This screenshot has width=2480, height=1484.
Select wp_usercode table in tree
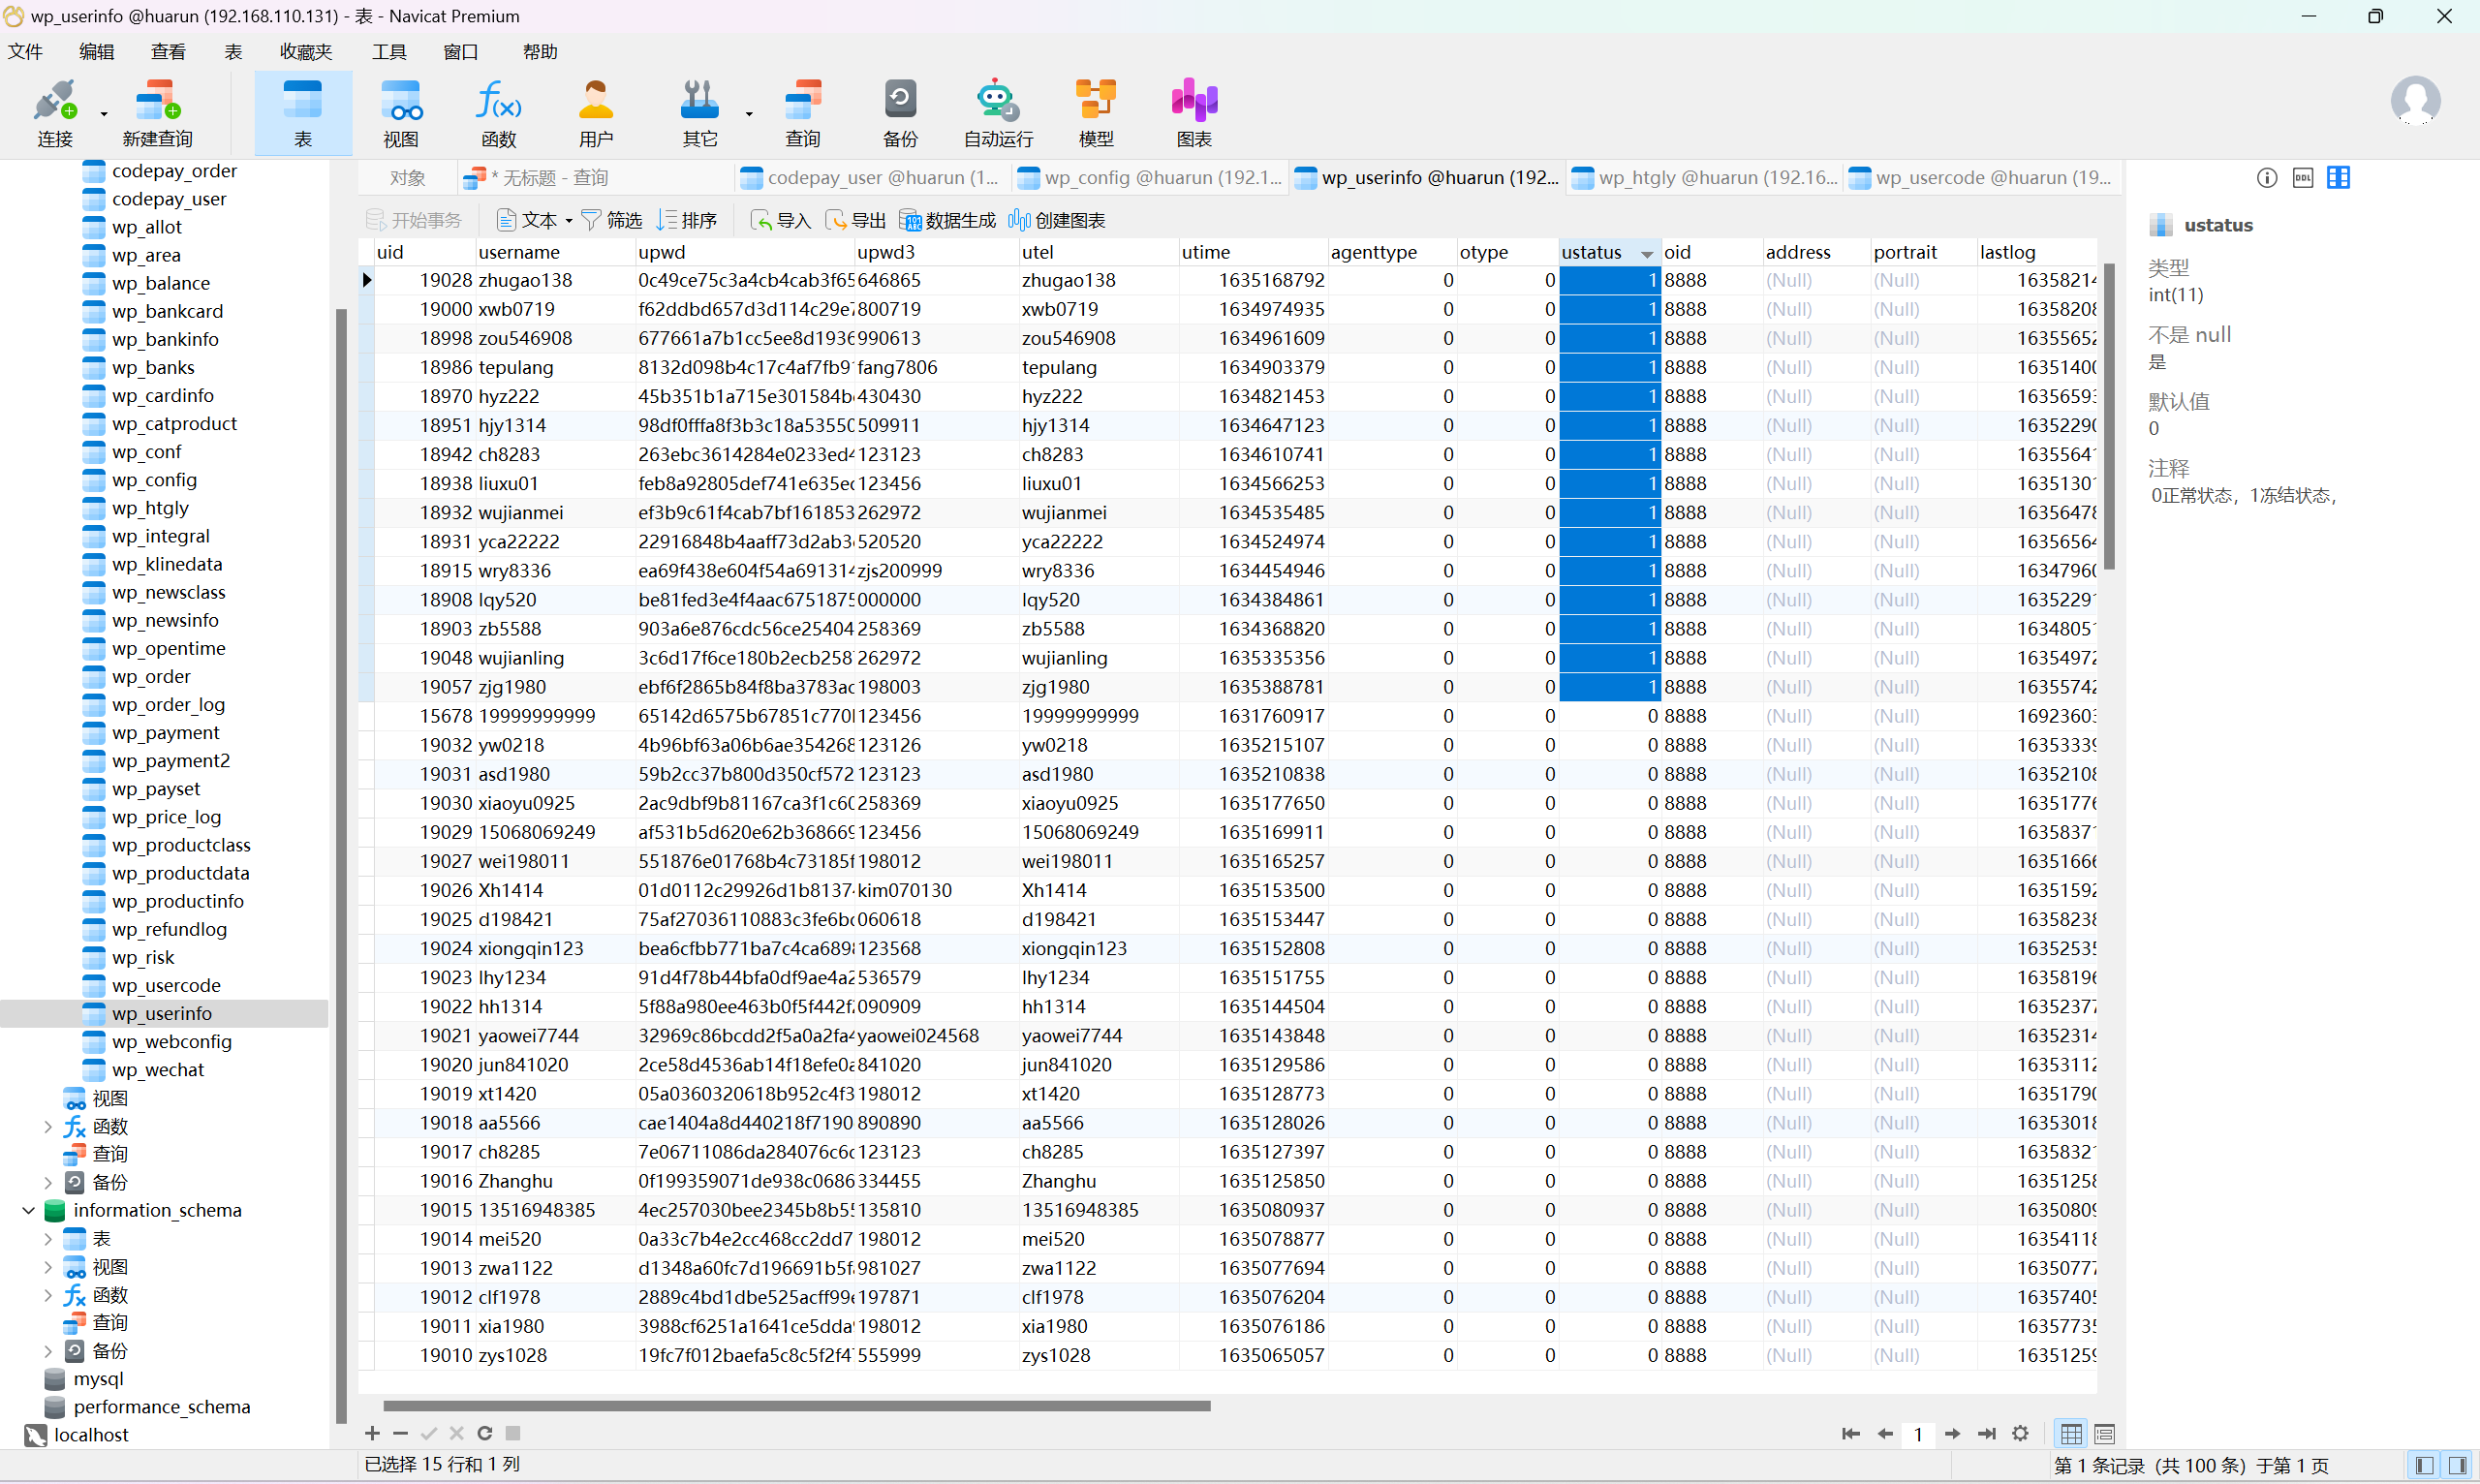pos(166,985)
